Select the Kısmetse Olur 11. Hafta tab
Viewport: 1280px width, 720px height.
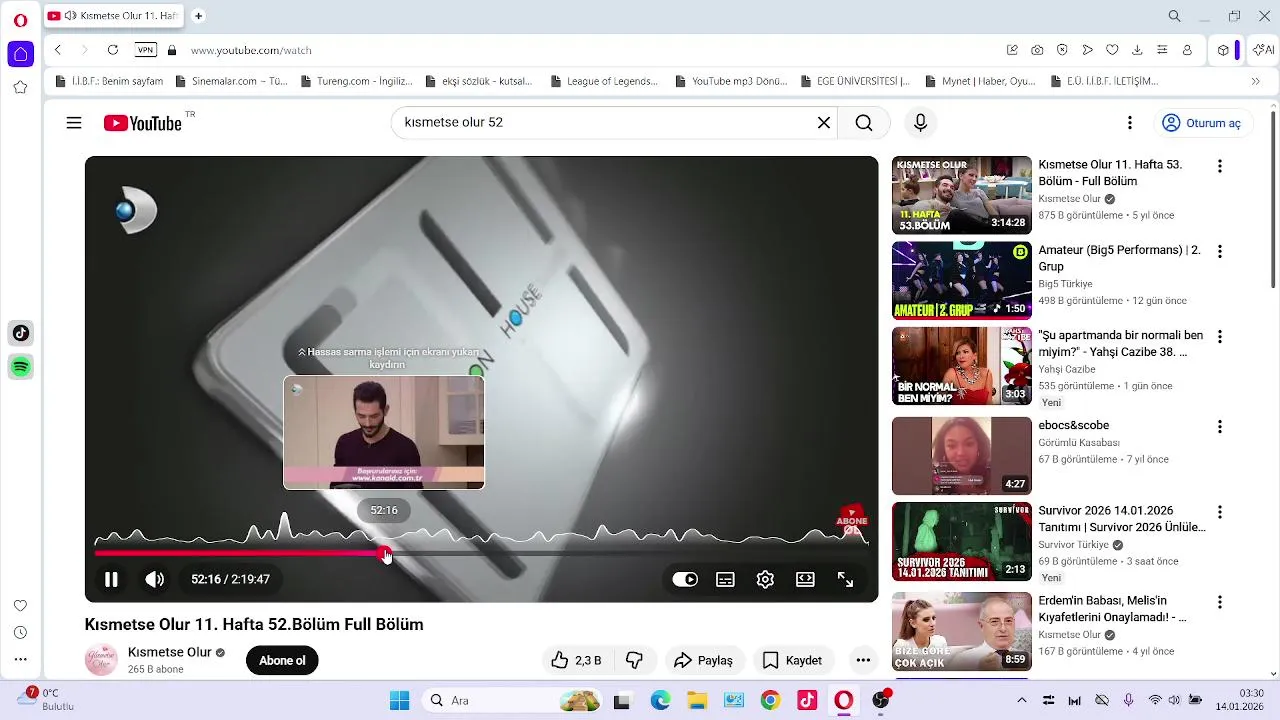[x=114, y=16]
